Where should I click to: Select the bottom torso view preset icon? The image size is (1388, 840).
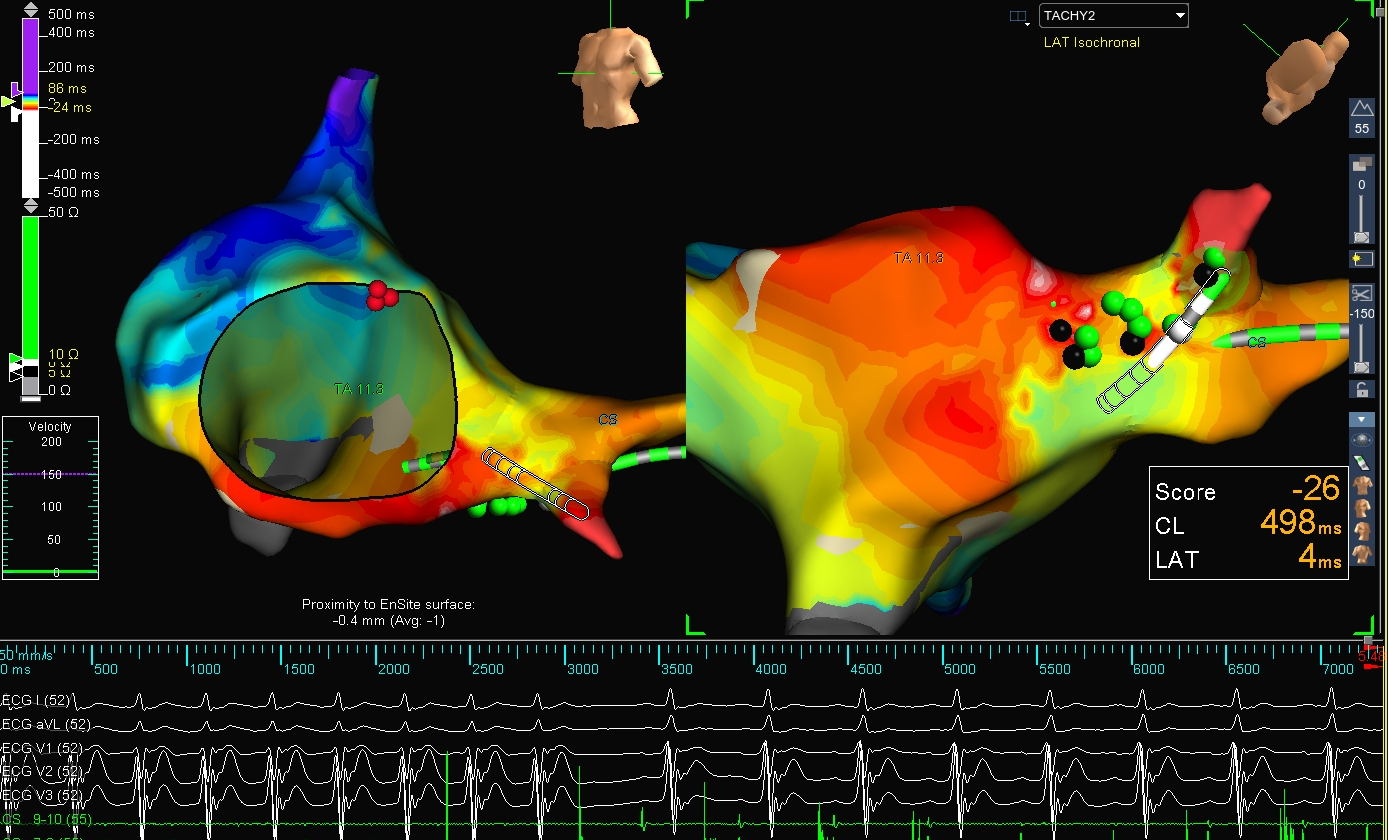point(1361,553)
